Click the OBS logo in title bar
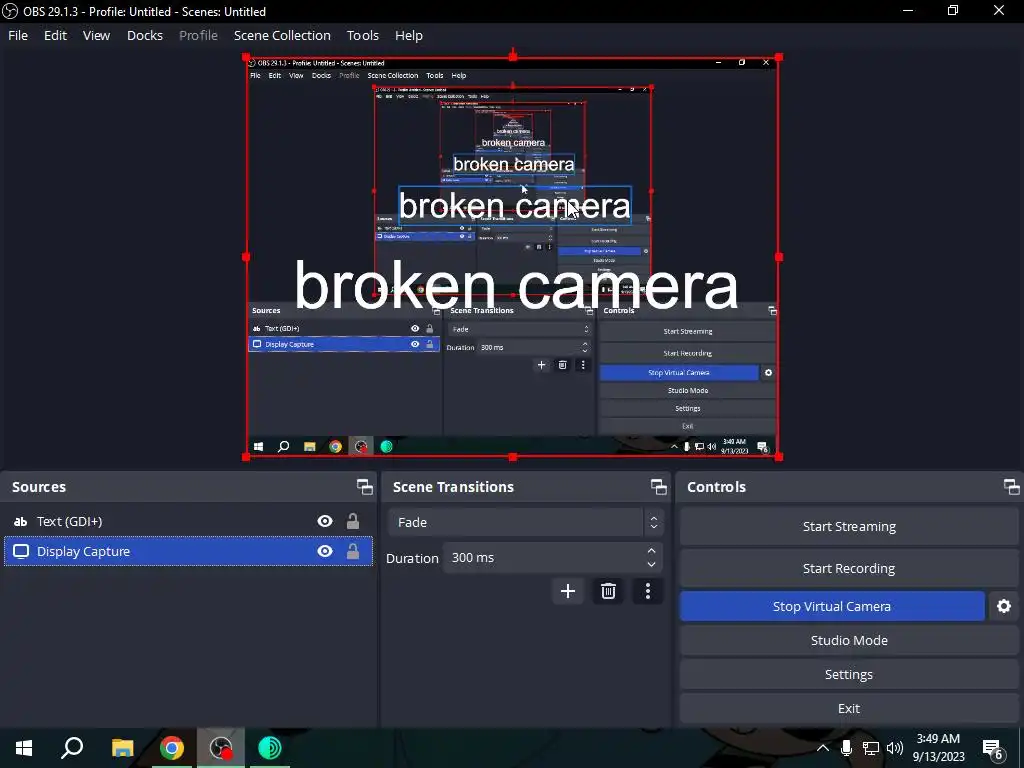Viewport: 1024px width, 768px height. coord(10,11)
